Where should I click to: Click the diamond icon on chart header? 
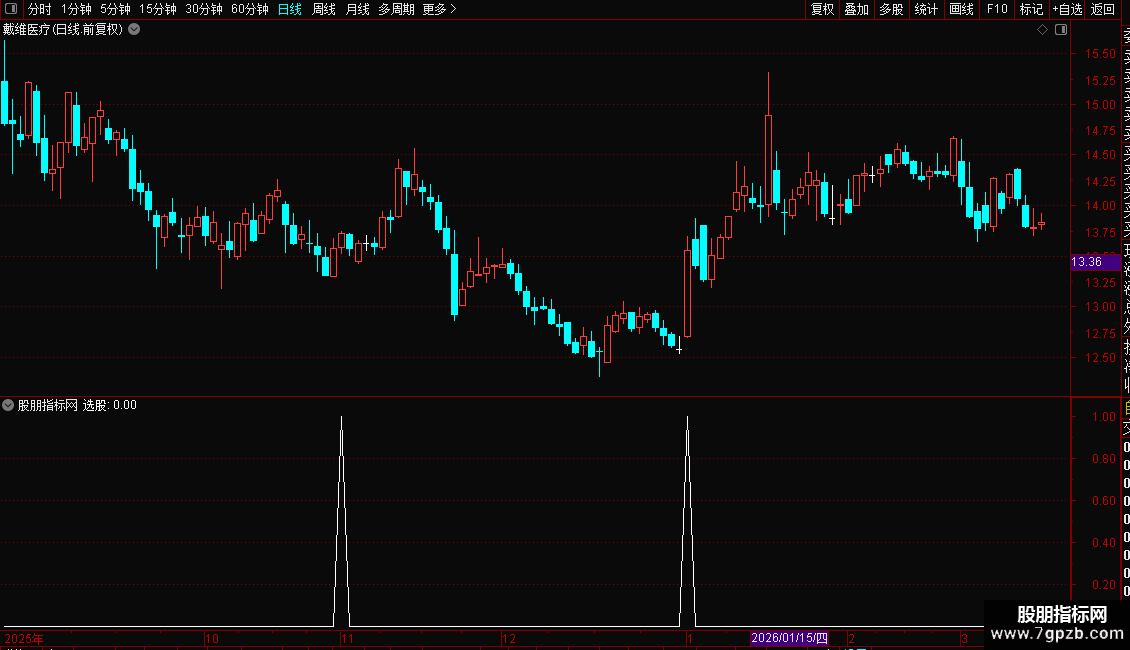tap(1042, 30)
